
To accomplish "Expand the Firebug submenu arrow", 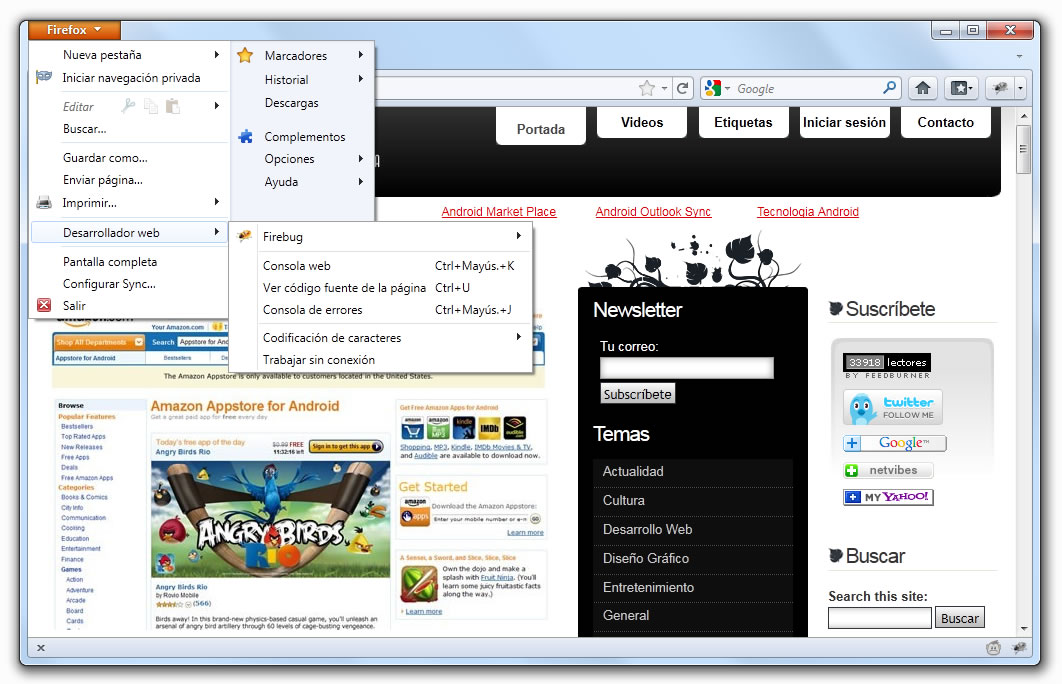I will tap(518, 236).
